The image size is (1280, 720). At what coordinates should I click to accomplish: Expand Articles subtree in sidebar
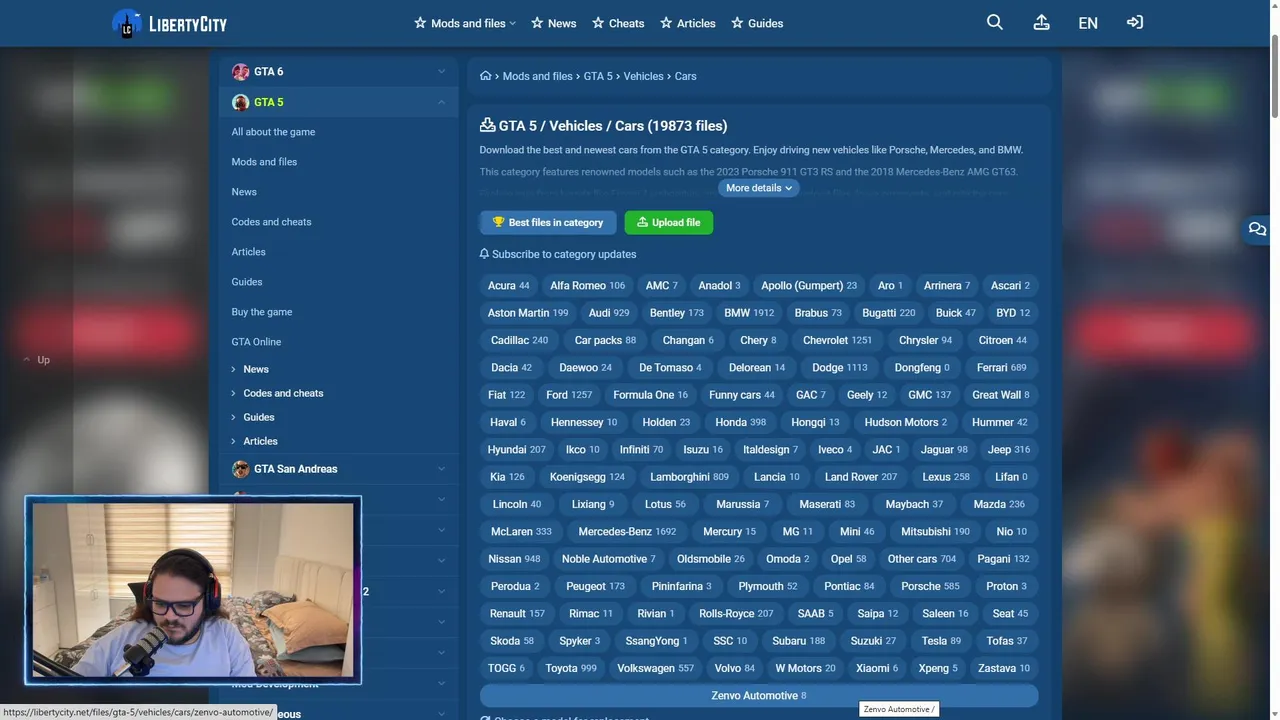[233, 441]
